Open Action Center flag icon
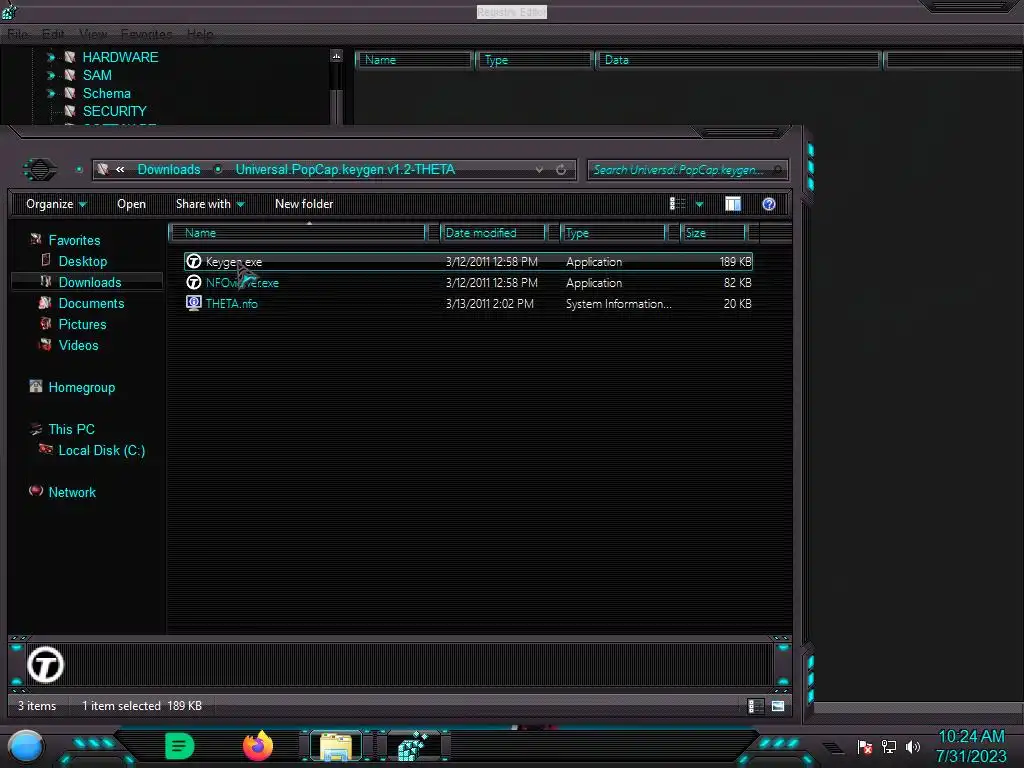Viewport: 1024px width, 768px height. 865,747
